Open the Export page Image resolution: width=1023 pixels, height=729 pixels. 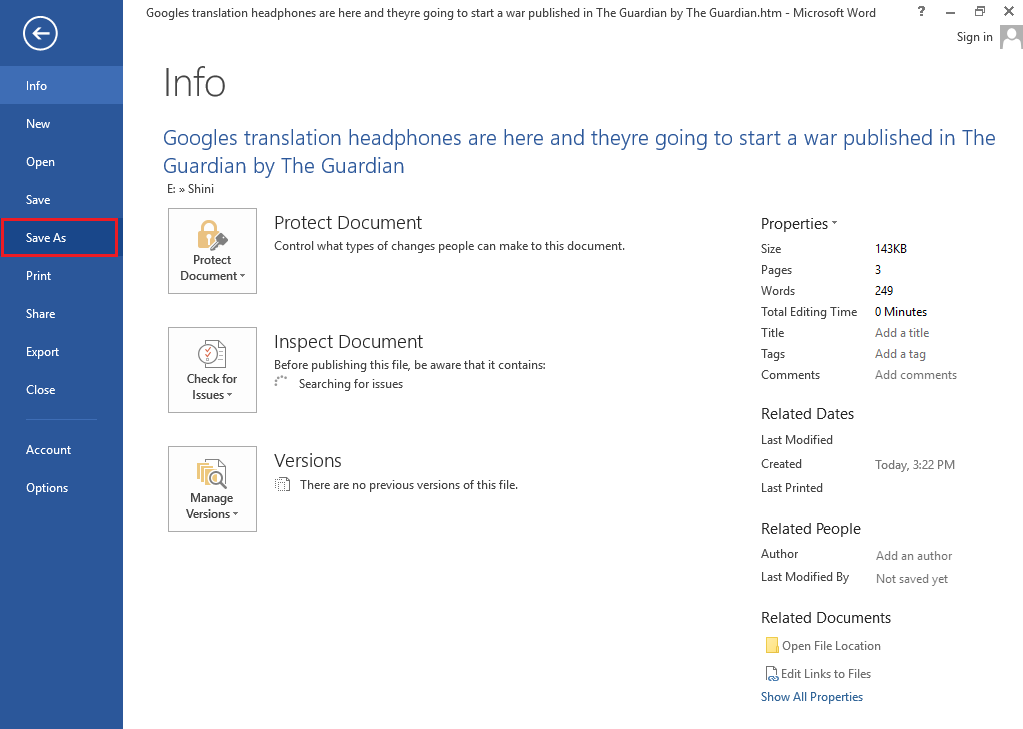[x=61, y=352]
